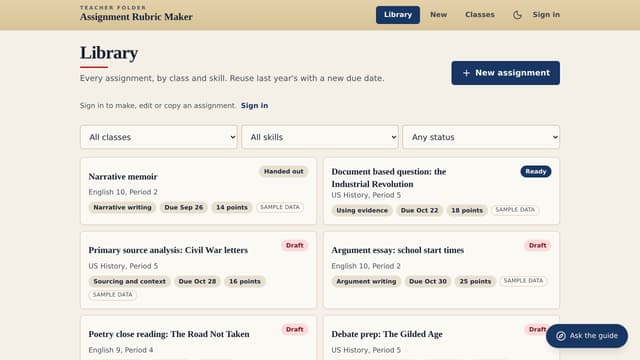This screenshot has height=360, width=640.
Task: Click the Argument writing skill tag
Action: pos(366,282)
